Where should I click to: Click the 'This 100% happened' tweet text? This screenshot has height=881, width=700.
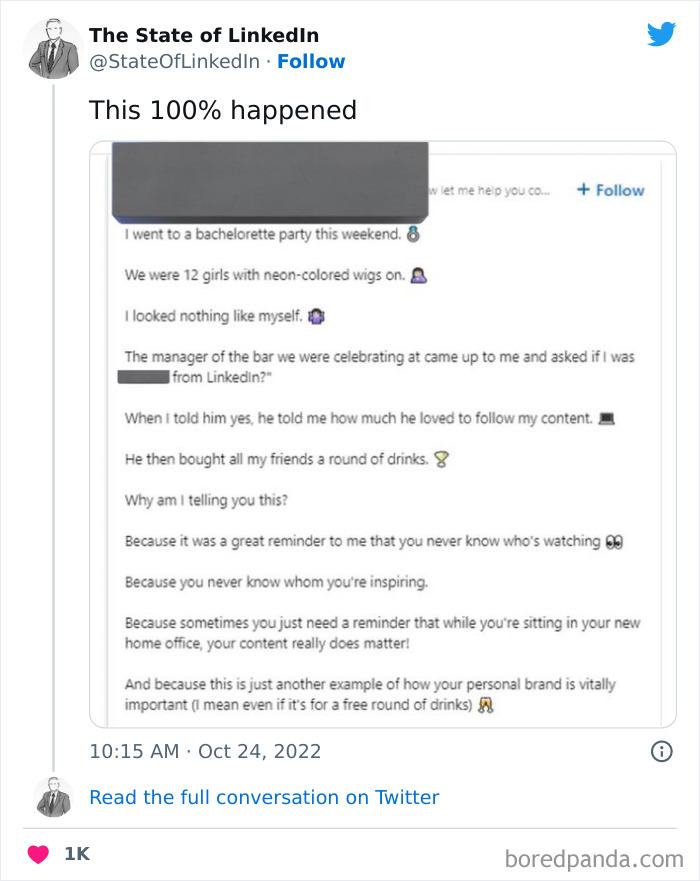click(223, 110)
